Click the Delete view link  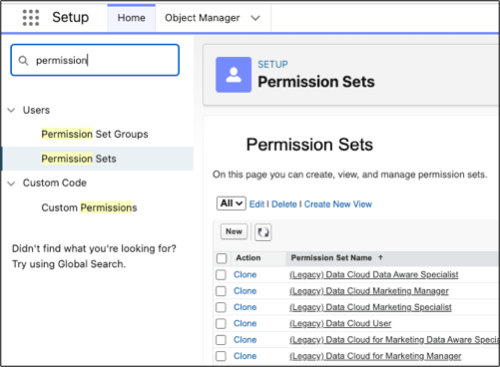tap(284, 204)
